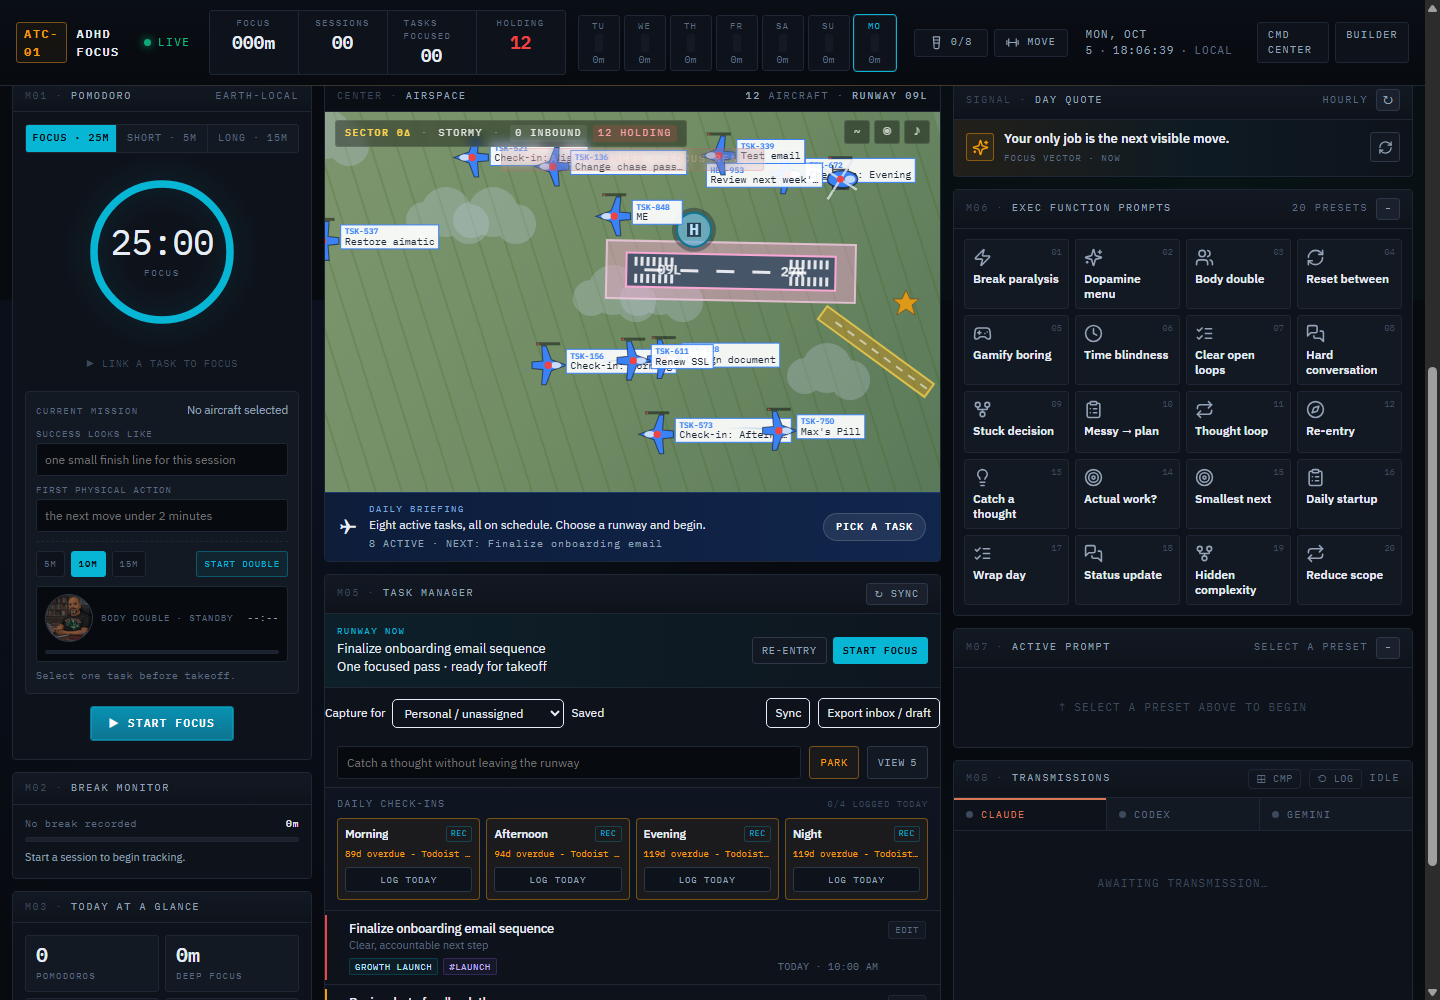Select the Hidden complexity preset
Screen dimensions: 1440x1000
tap(1238, 570)
